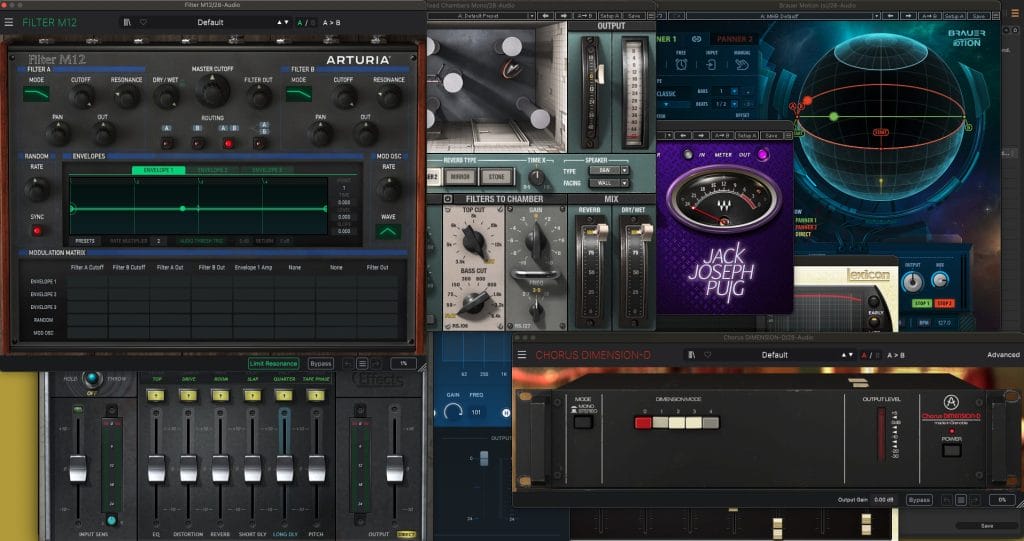Select Dimension Mode 0 red button

tap(643, 423)
